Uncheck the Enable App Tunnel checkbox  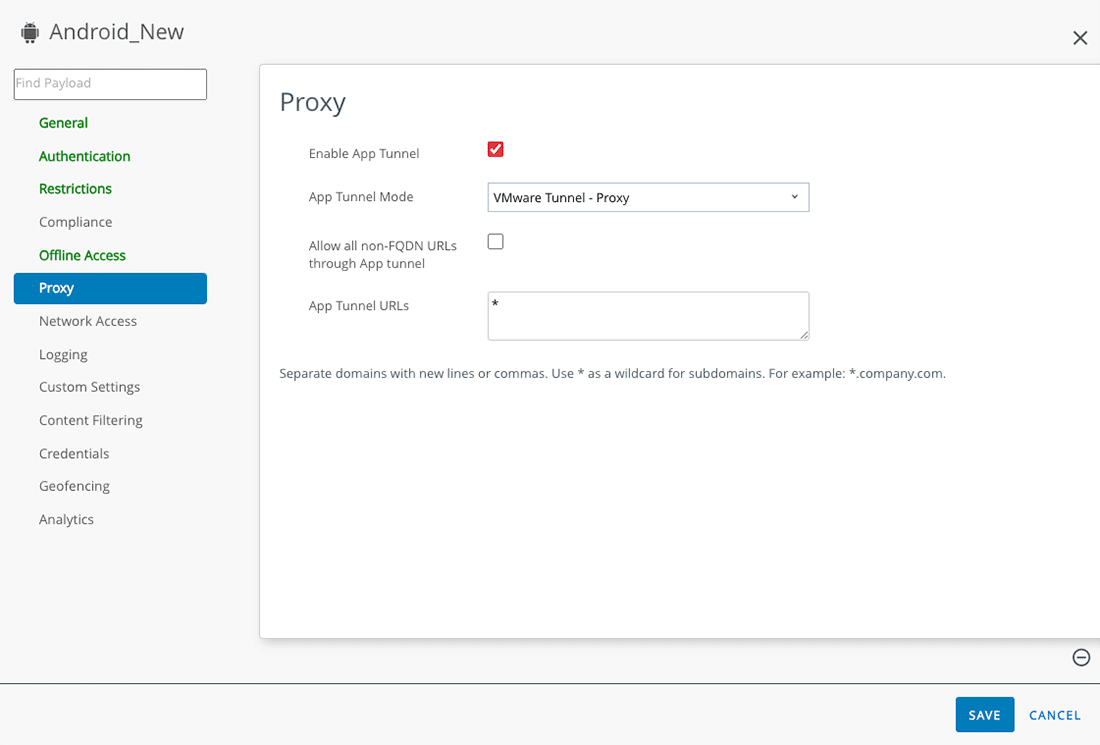(495, 148)
